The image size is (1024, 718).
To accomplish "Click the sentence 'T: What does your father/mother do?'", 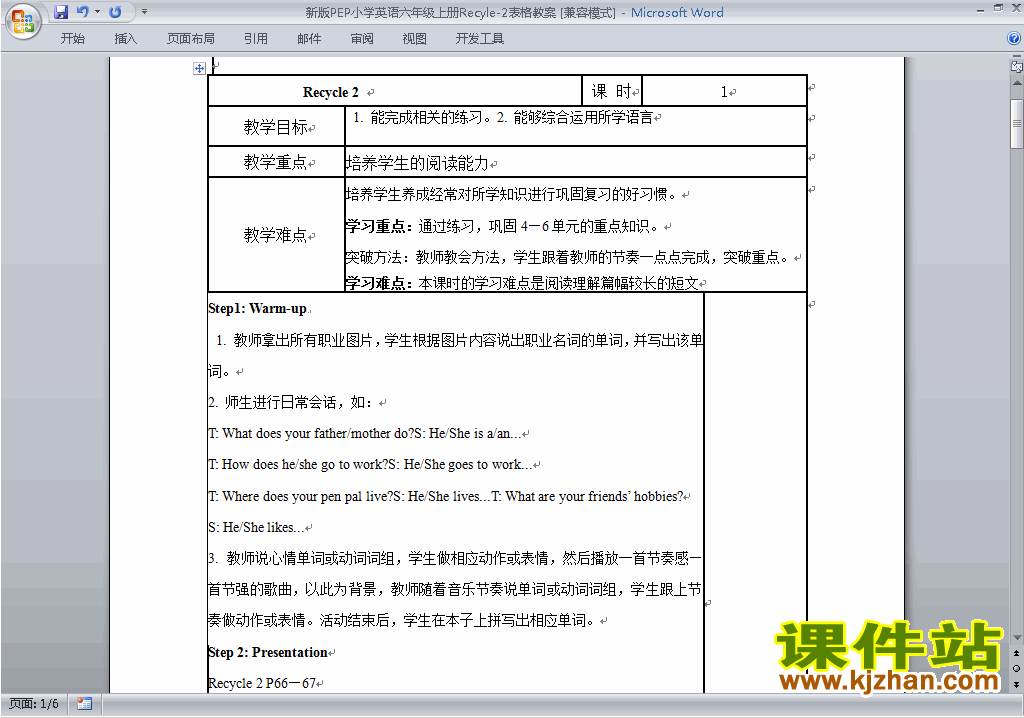I will [311, 433].
